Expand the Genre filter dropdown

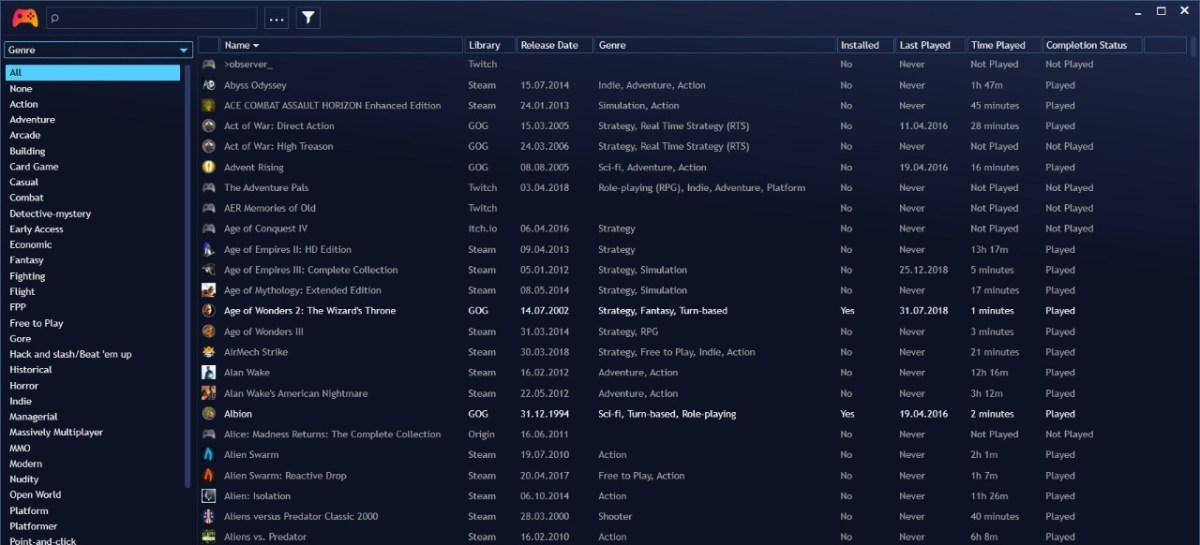point(184,50)
